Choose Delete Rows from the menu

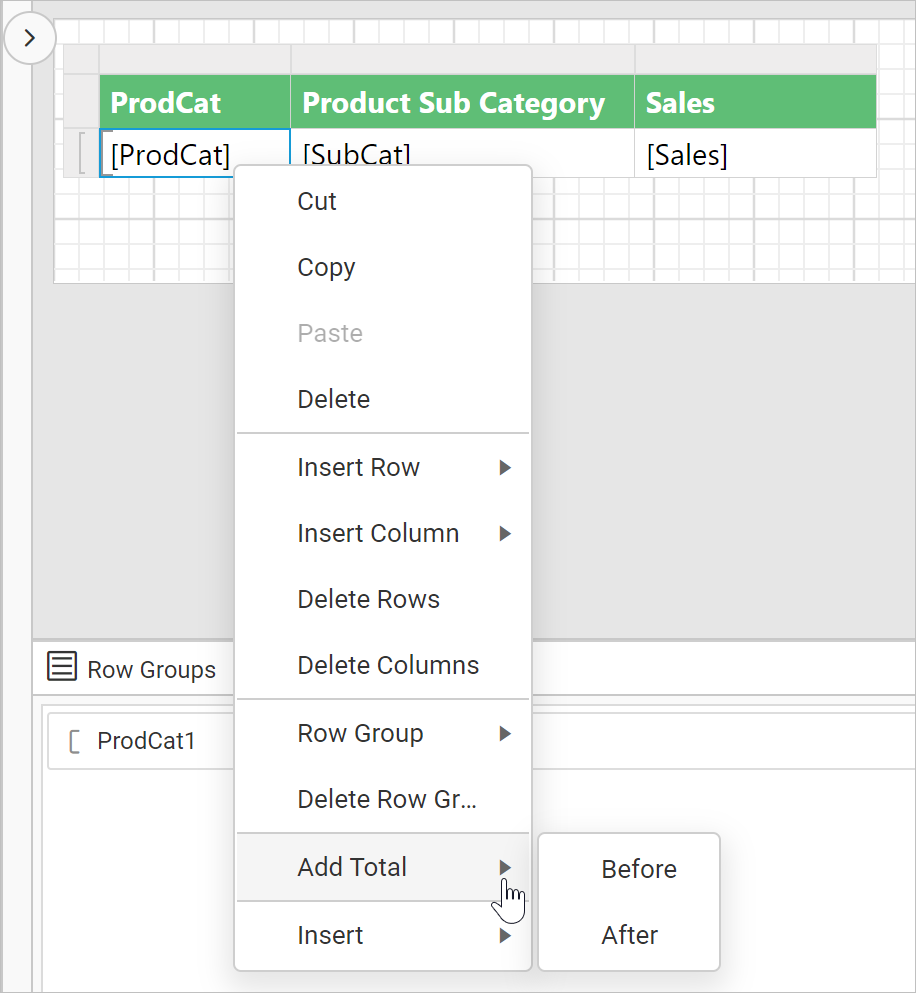368,599
